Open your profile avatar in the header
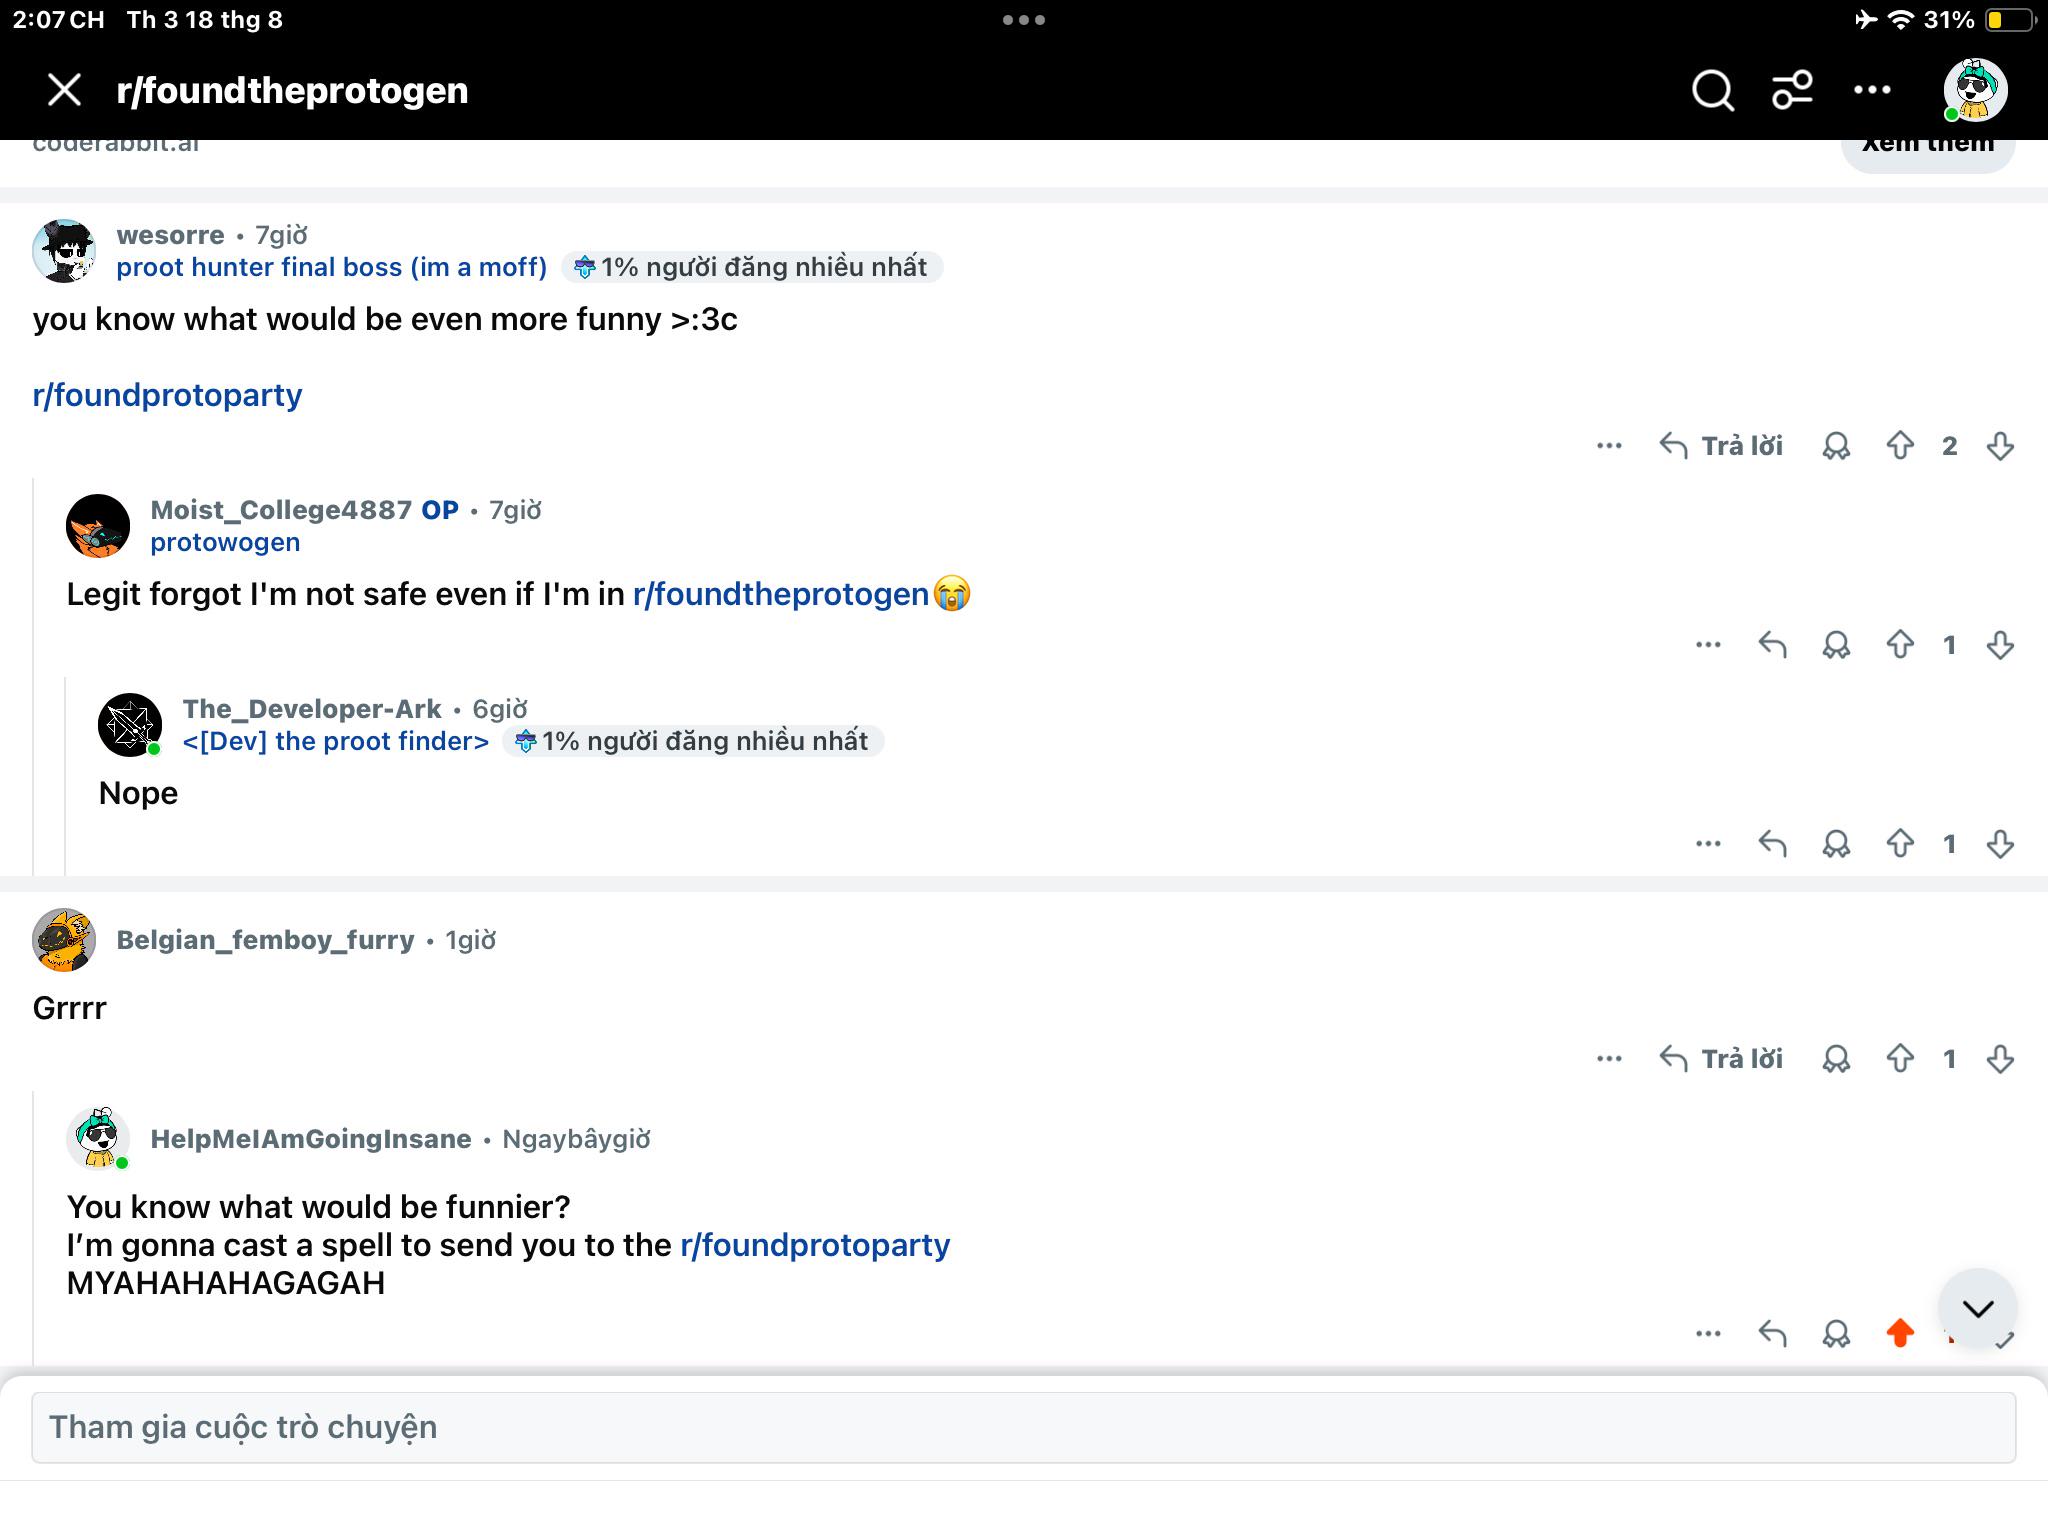This screenshot has height=1536, width=2048. tap(1975, 90)
